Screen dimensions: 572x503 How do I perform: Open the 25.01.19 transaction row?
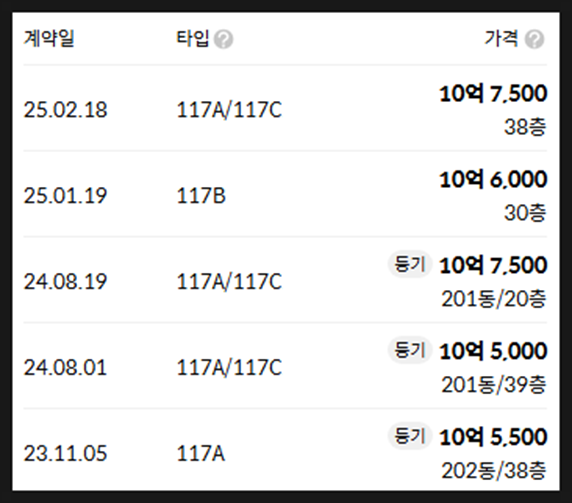point(285,195)
